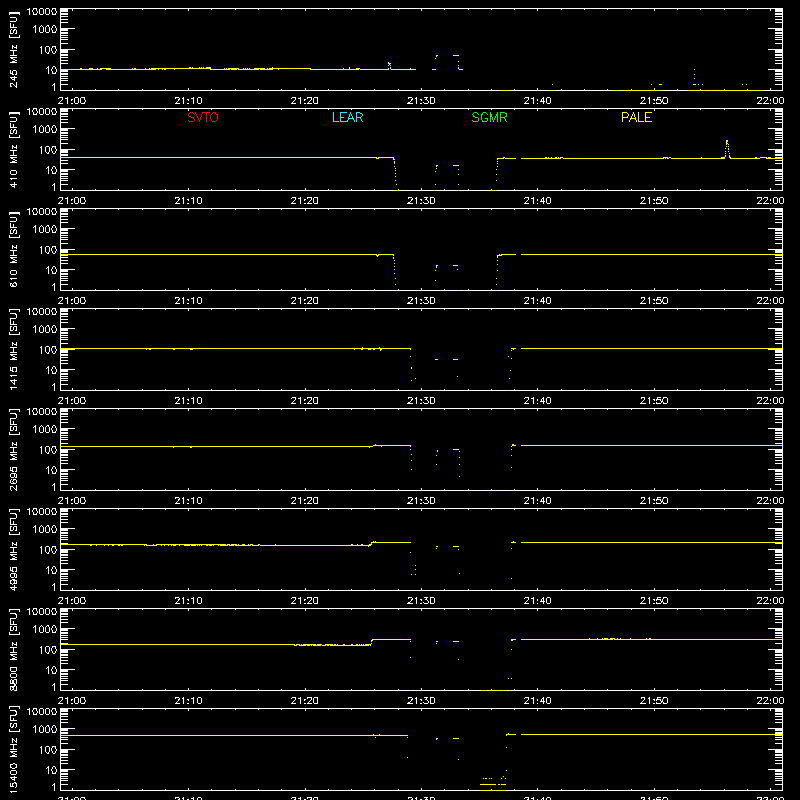Click the 1000 y-axis label of 610 MHz panel
800x800 pixels.
coord(45,229)
